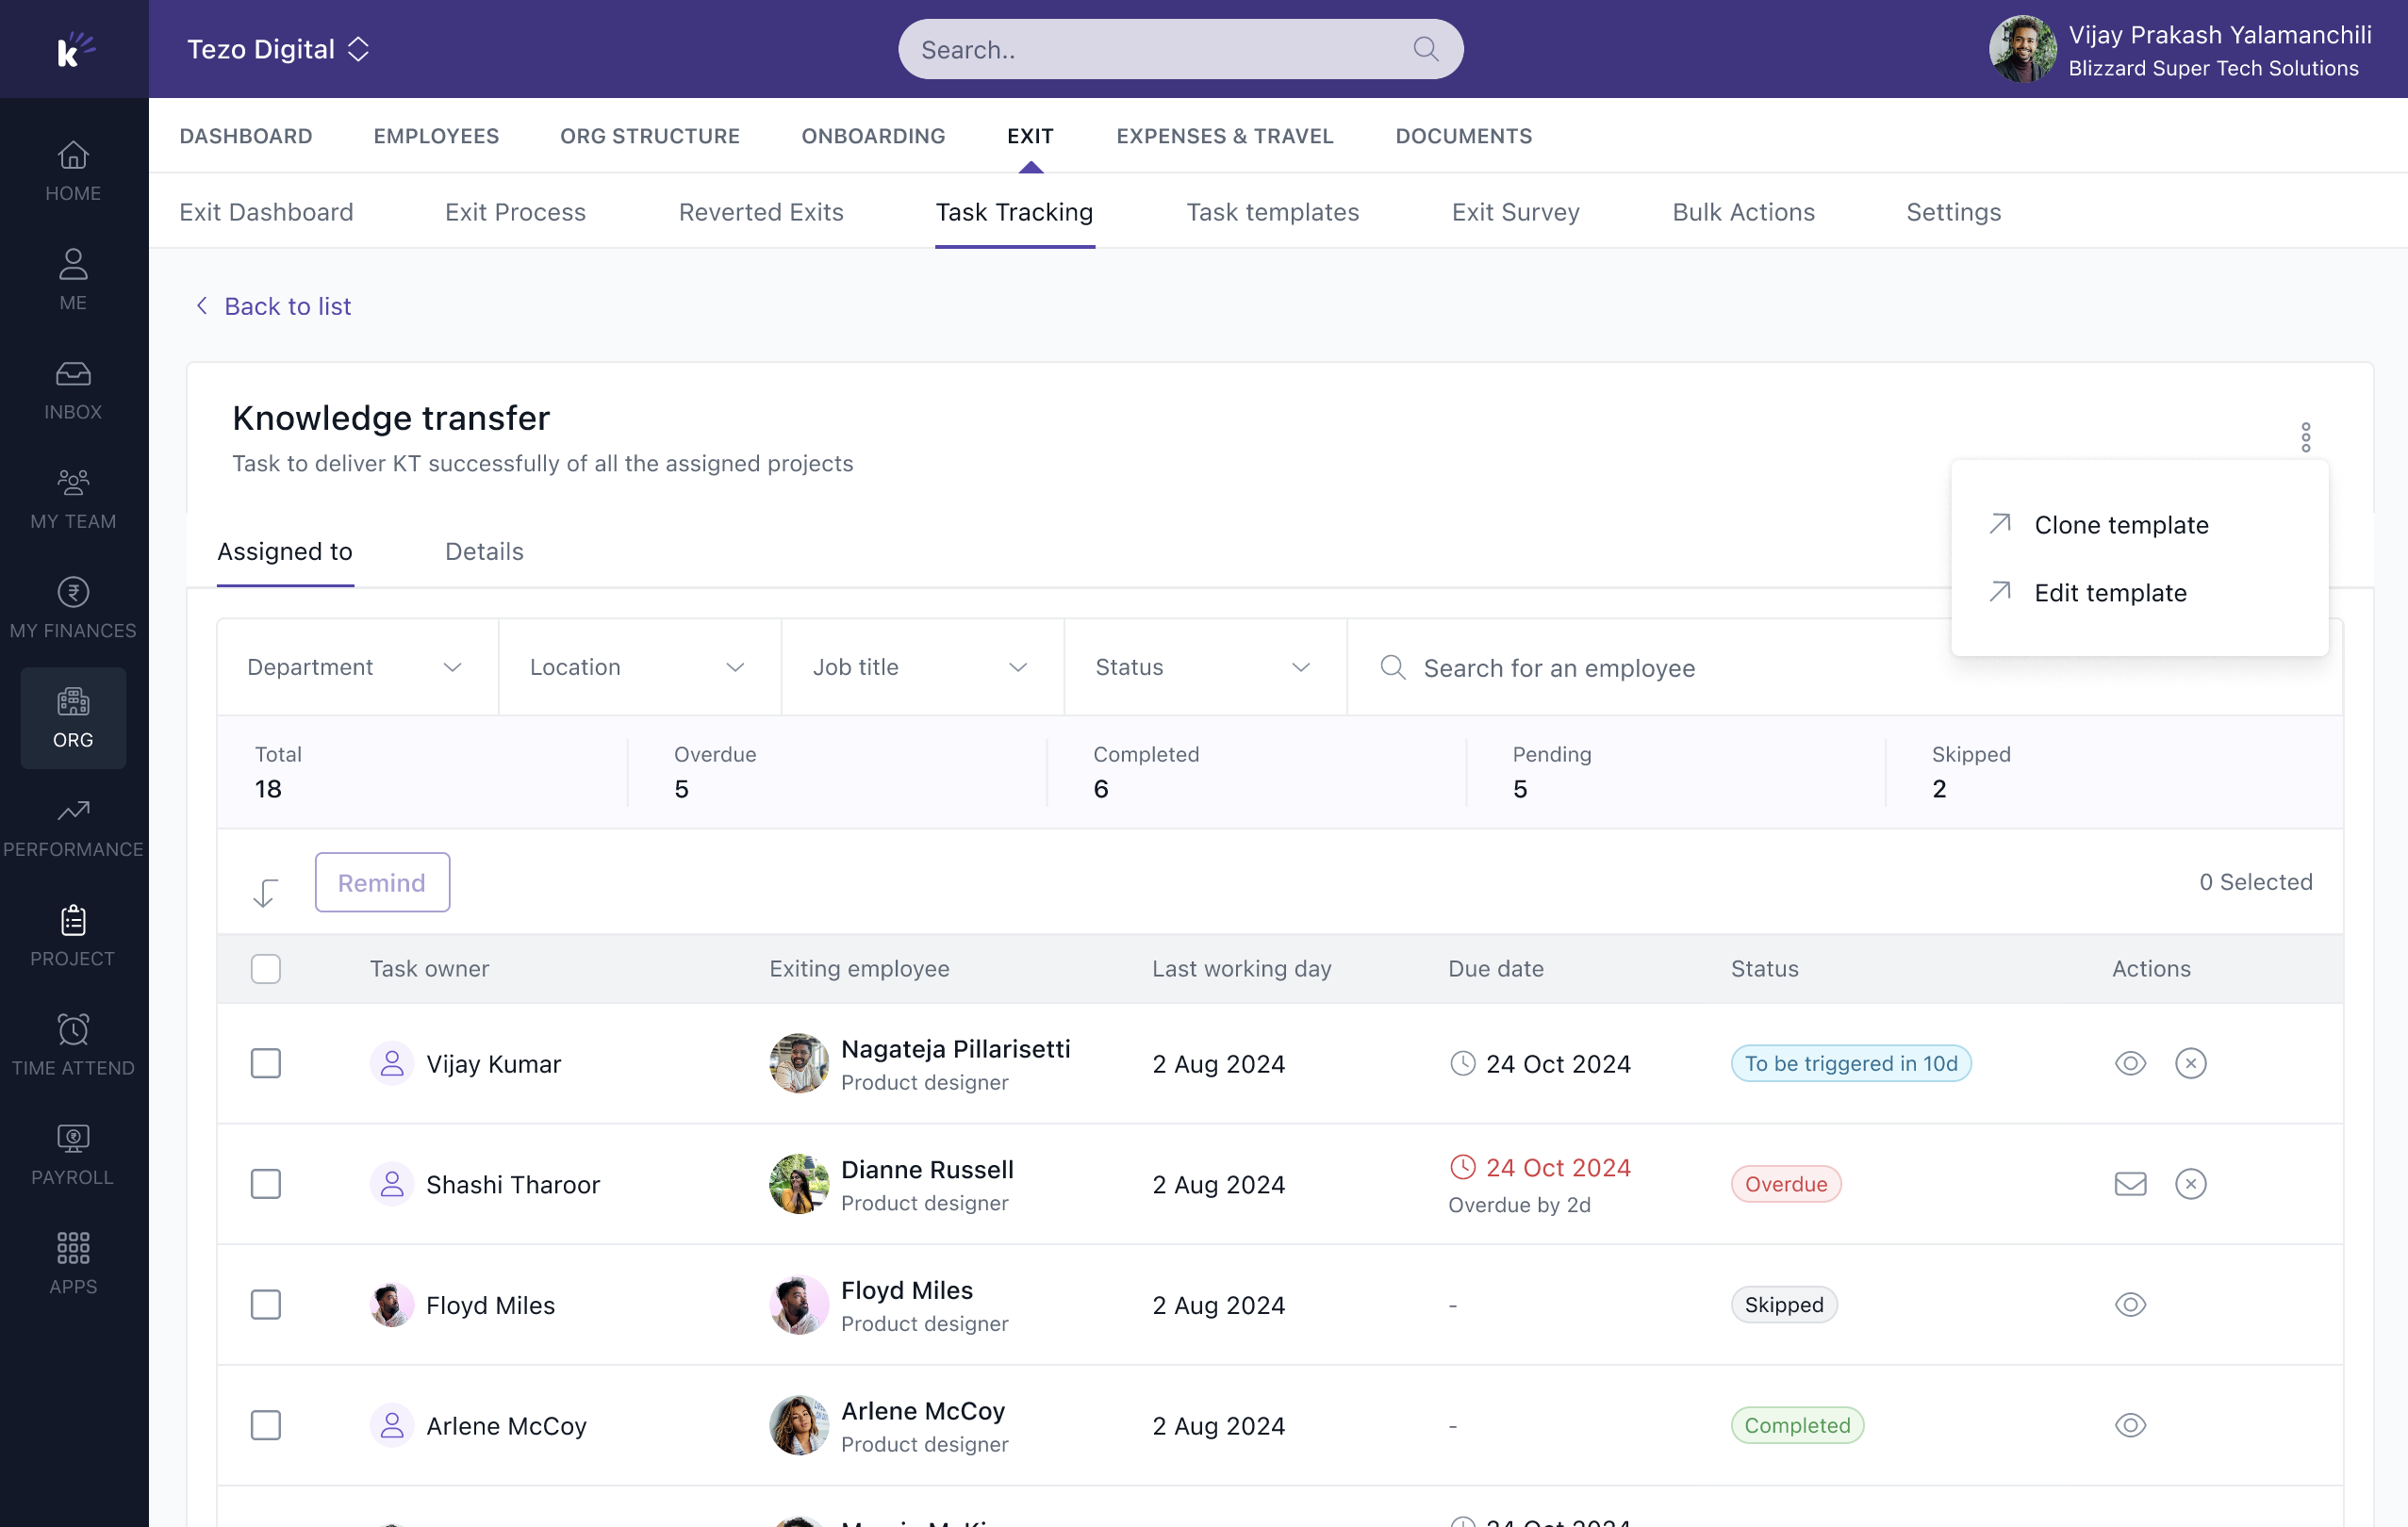Viewport: 2408px width, 1527px height.
Task: Select the Shashi Tharoor row checkbox
Action: pyautogui.click(x=266, y=1184)
